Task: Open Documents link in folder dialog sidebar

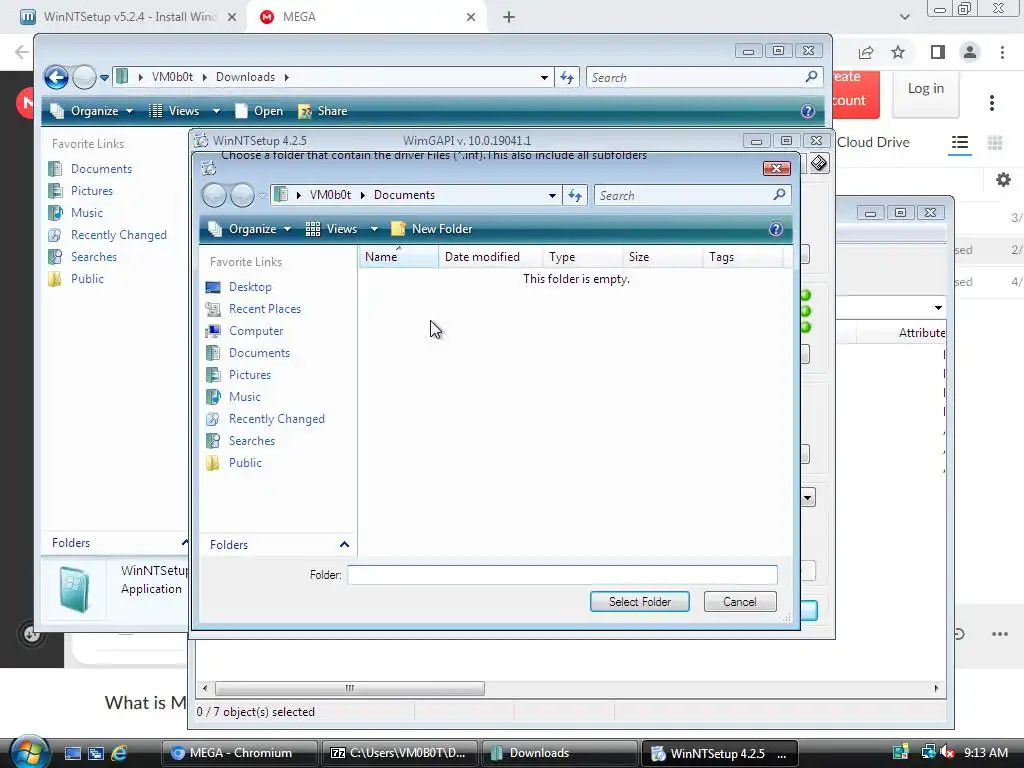Action: 259,353
